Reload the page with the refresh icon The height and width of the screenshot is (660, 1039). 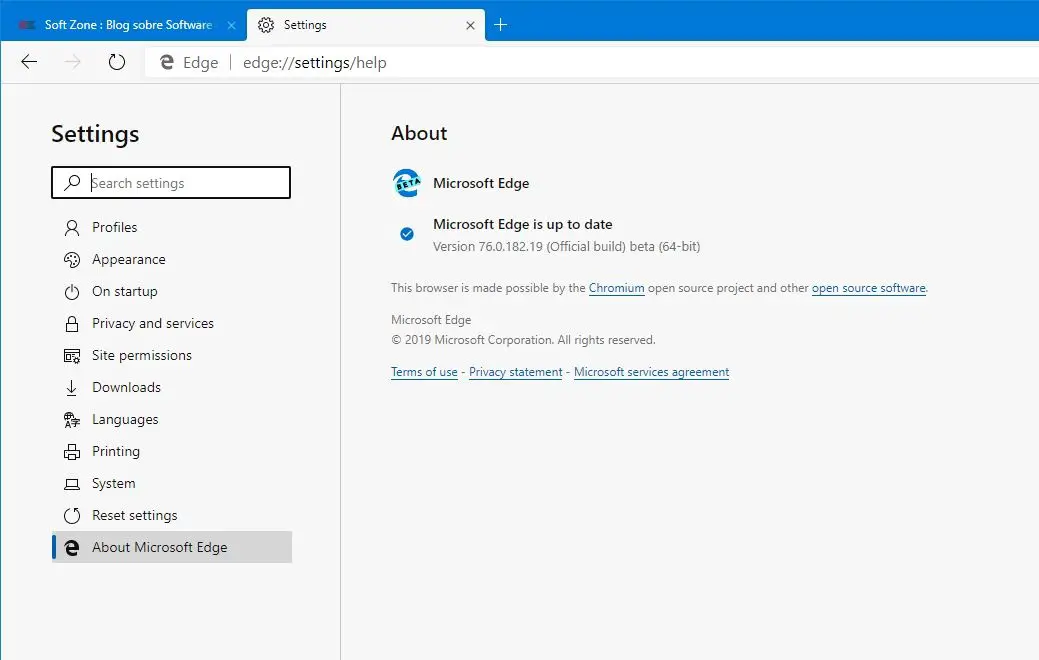117,62
